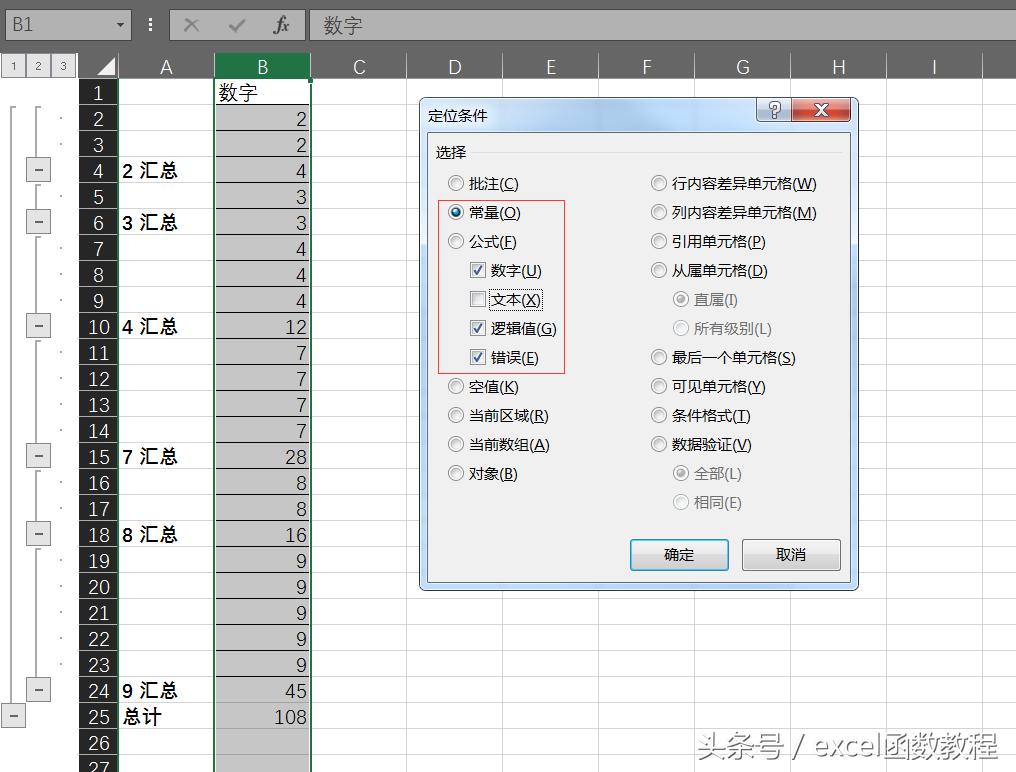Screen dimensions: 1016x772
Task: Collapse the 4 汇总 group with its minus button
Action: (x=37, y=325)
